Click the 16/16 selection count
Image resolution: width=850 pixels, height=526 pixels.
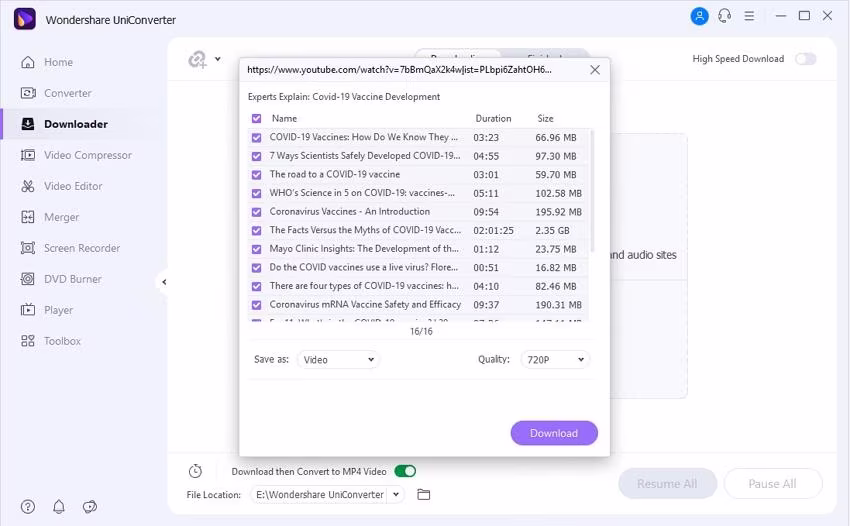point(421,331)
